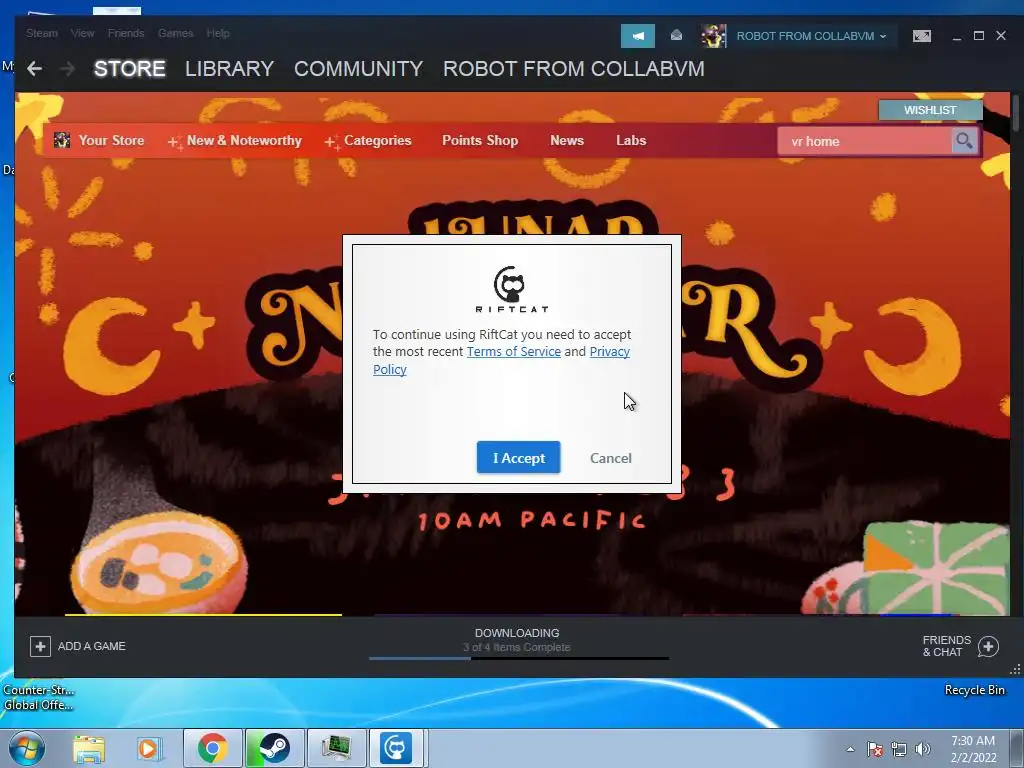Screen dimensions: 1024x768
Task: Switch to Big Picture mode icon
Action: [922, 36]
